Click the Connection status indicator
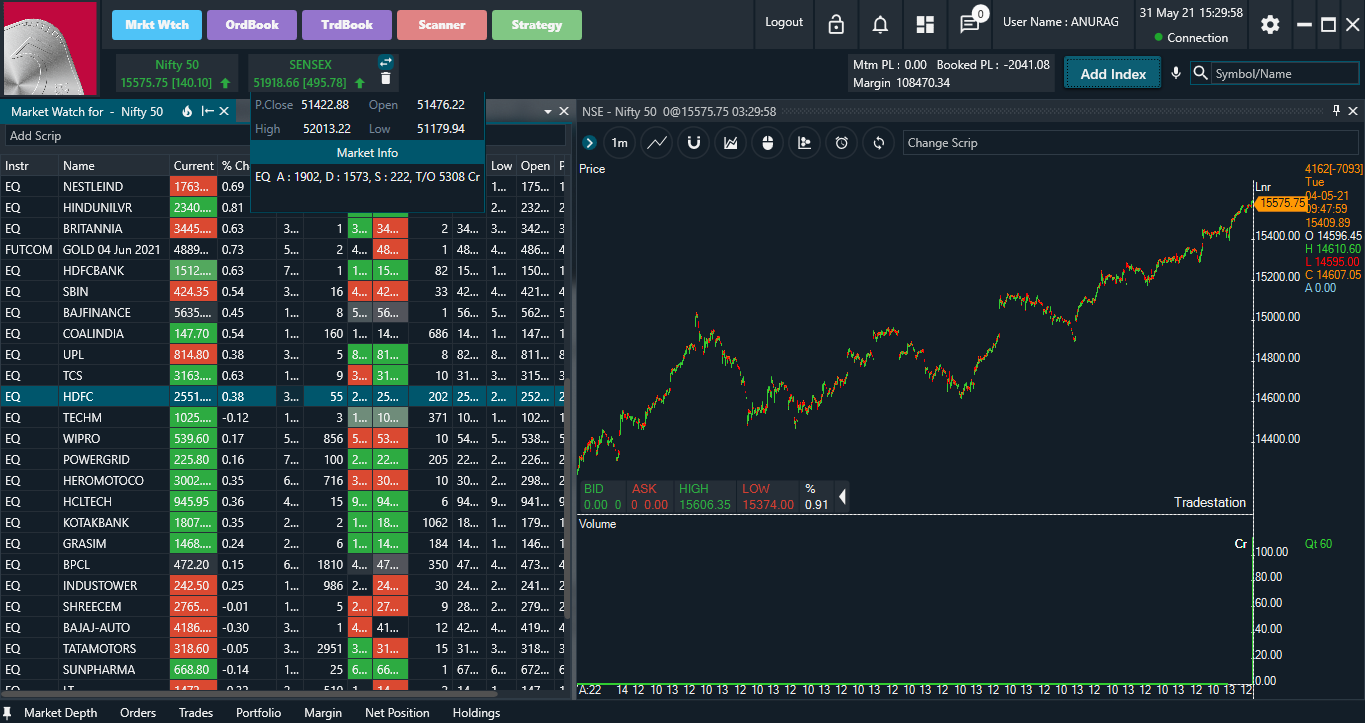 coord(1190,38)
